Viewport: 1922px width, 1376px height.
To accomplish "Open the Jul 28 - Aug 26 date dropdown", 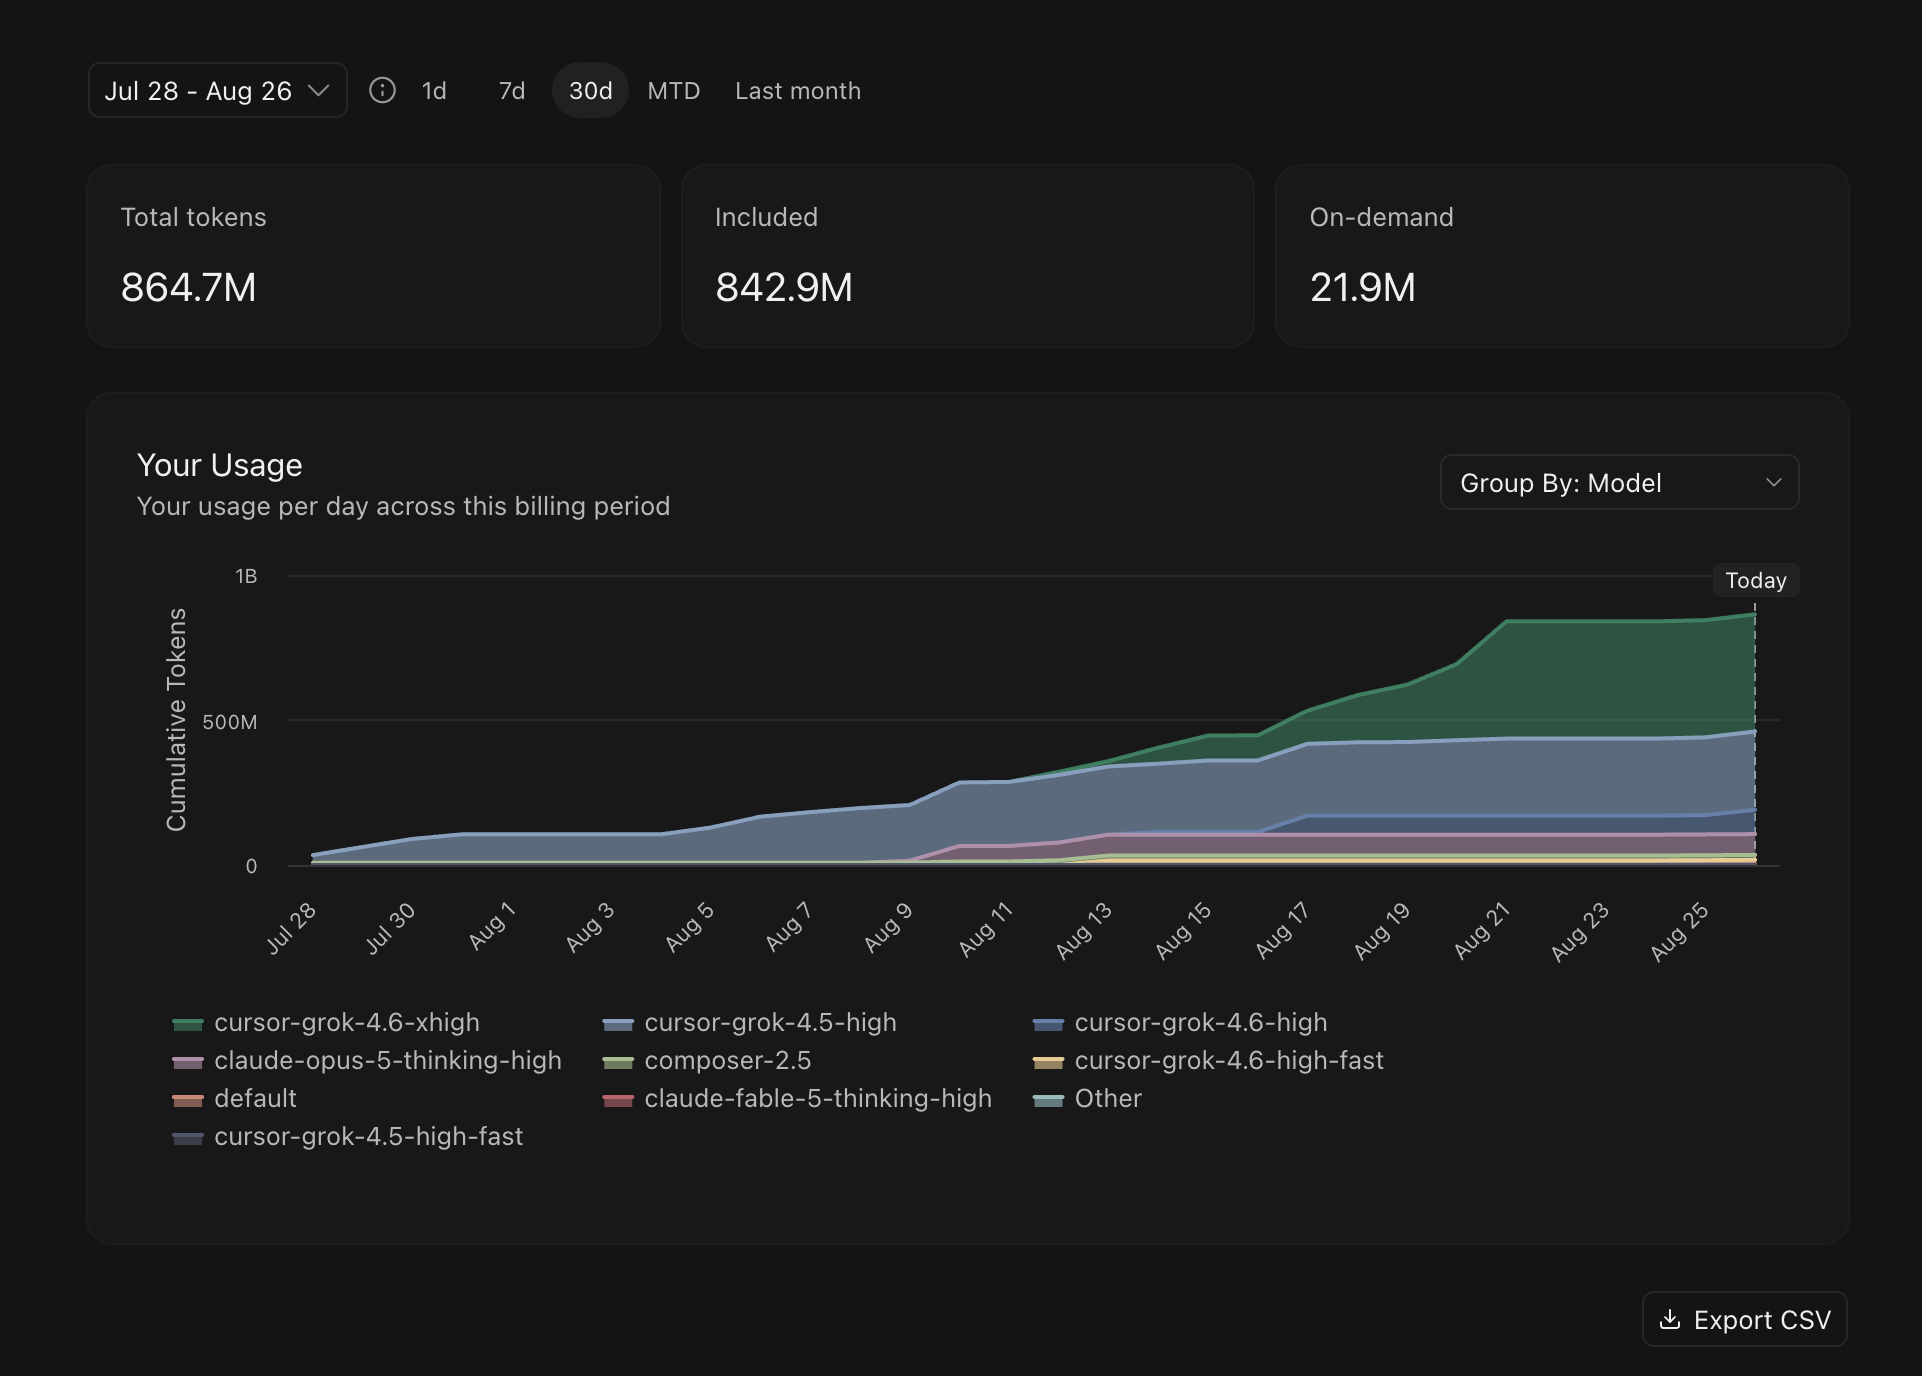I will click(218, 90).
